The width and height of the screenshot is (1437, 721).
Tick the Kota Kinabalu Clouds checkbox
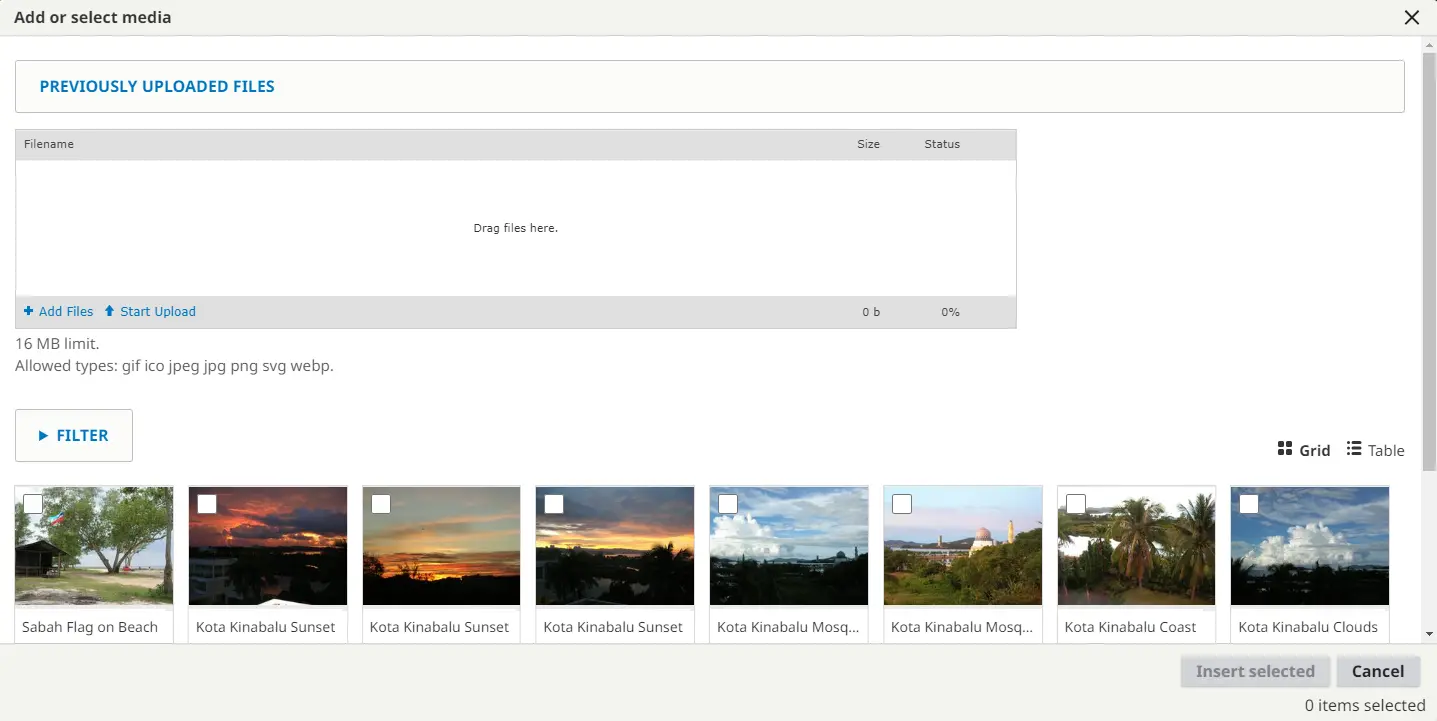point(1249,504)
